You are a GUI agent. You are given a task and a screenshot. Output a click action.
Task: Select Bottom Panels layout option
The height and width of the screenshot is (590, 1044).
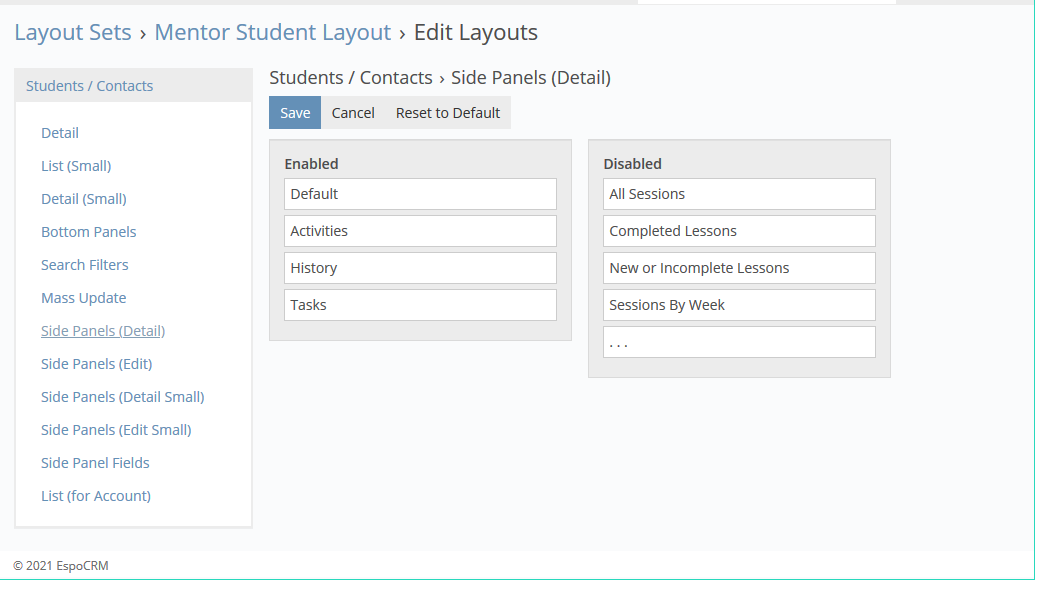tap(88, 232)
